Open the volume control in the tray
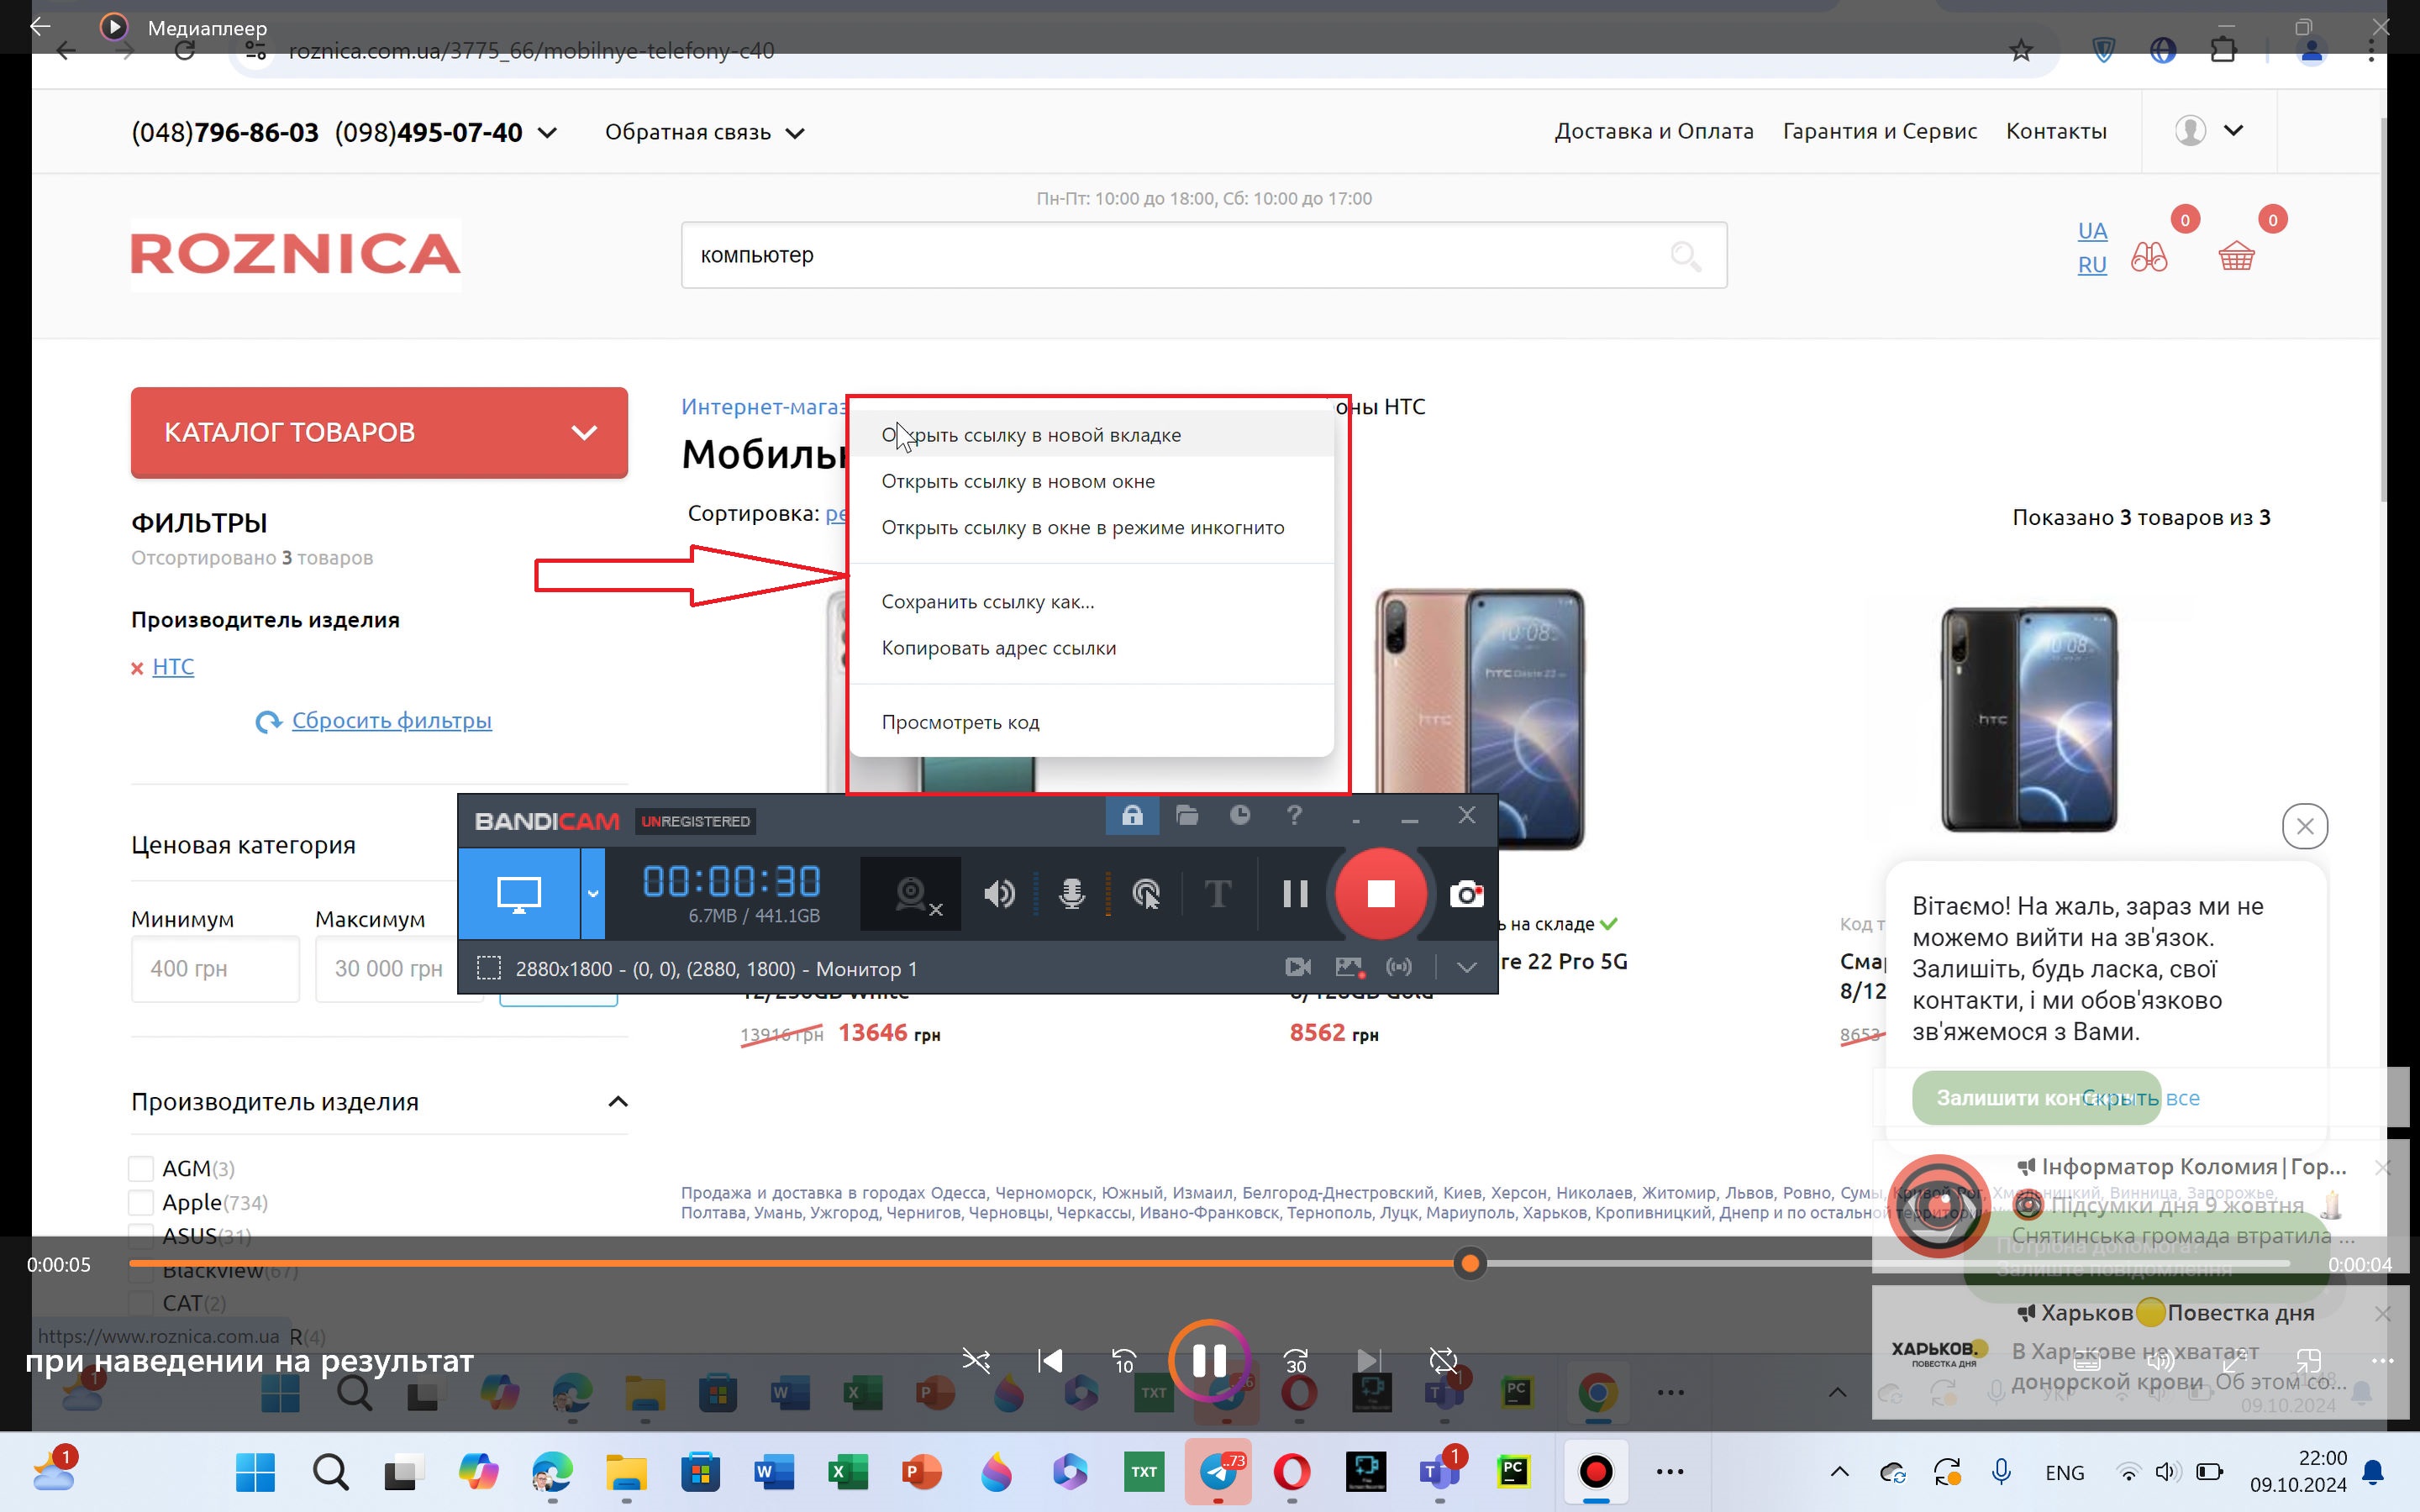This screenshot has width=2420, height=1512. pyautogui.click(x=2166, y=1472)
